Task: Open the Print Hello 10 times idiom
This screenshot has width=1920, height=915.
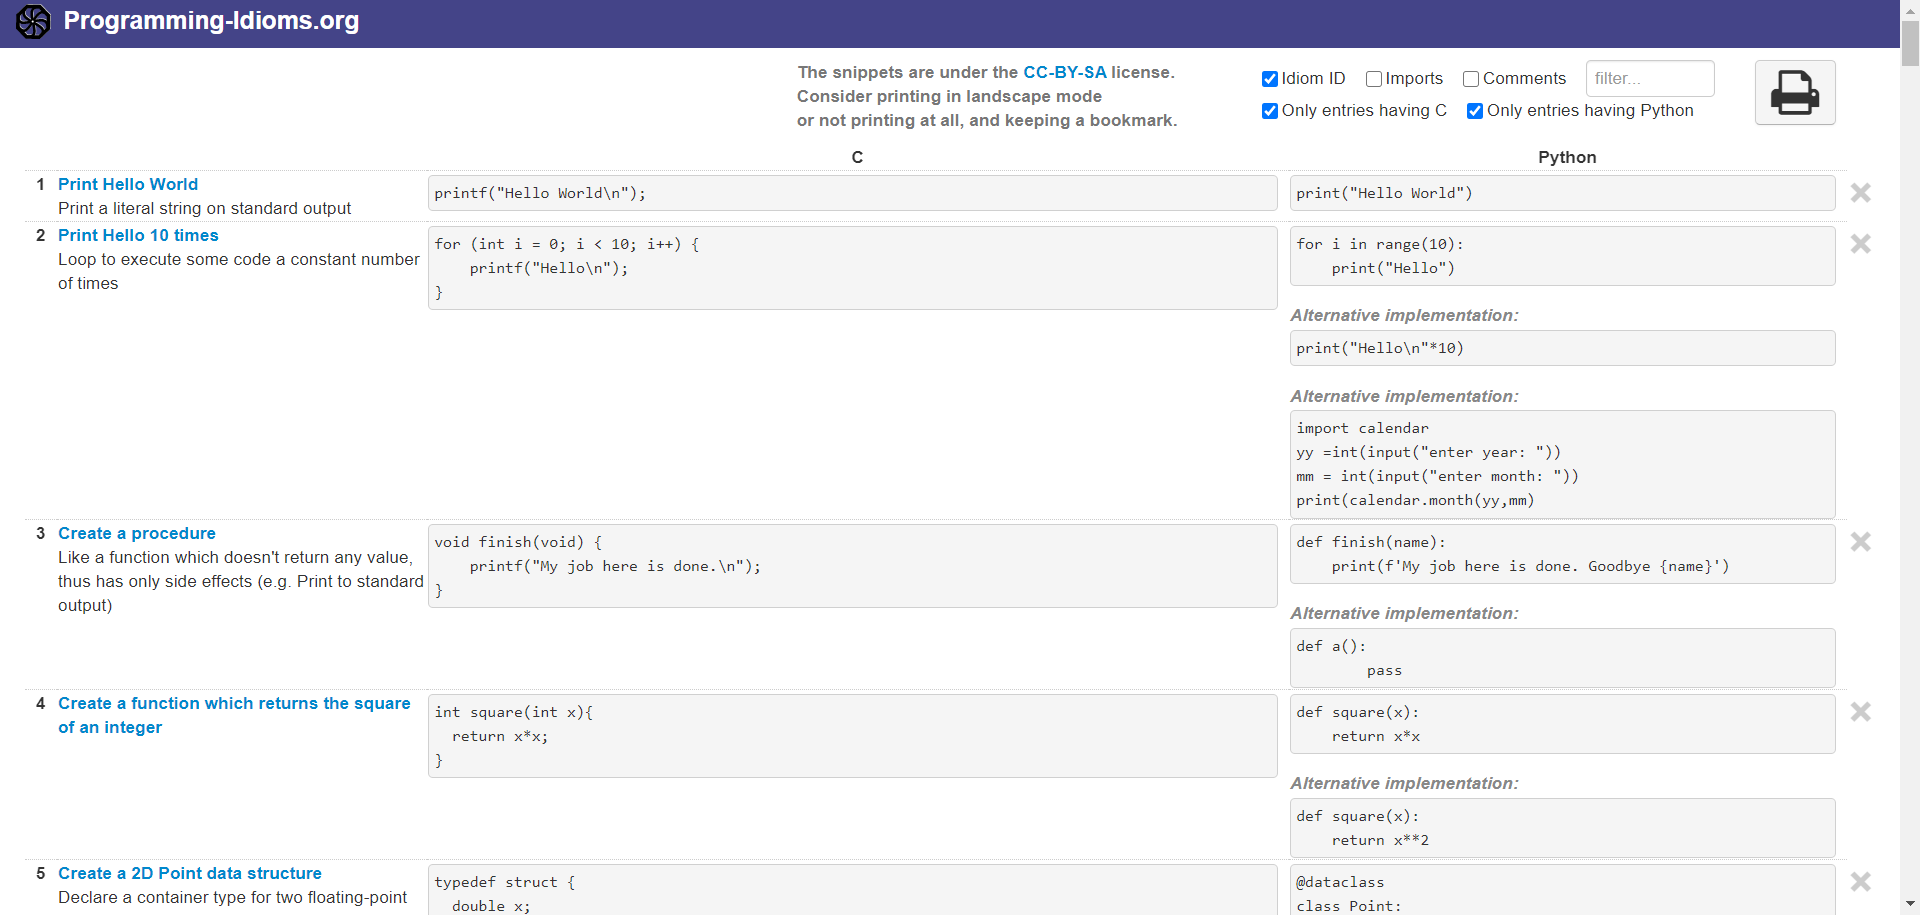Action: [x=138, y=235]
